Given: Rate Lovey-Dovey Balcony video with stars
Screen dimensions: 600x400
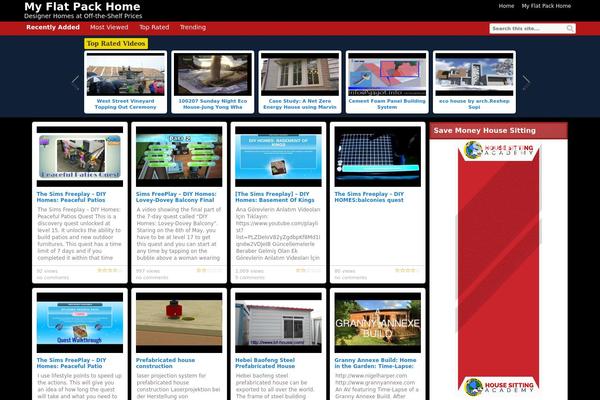Looking at the screenshot, I should [209, 270].
